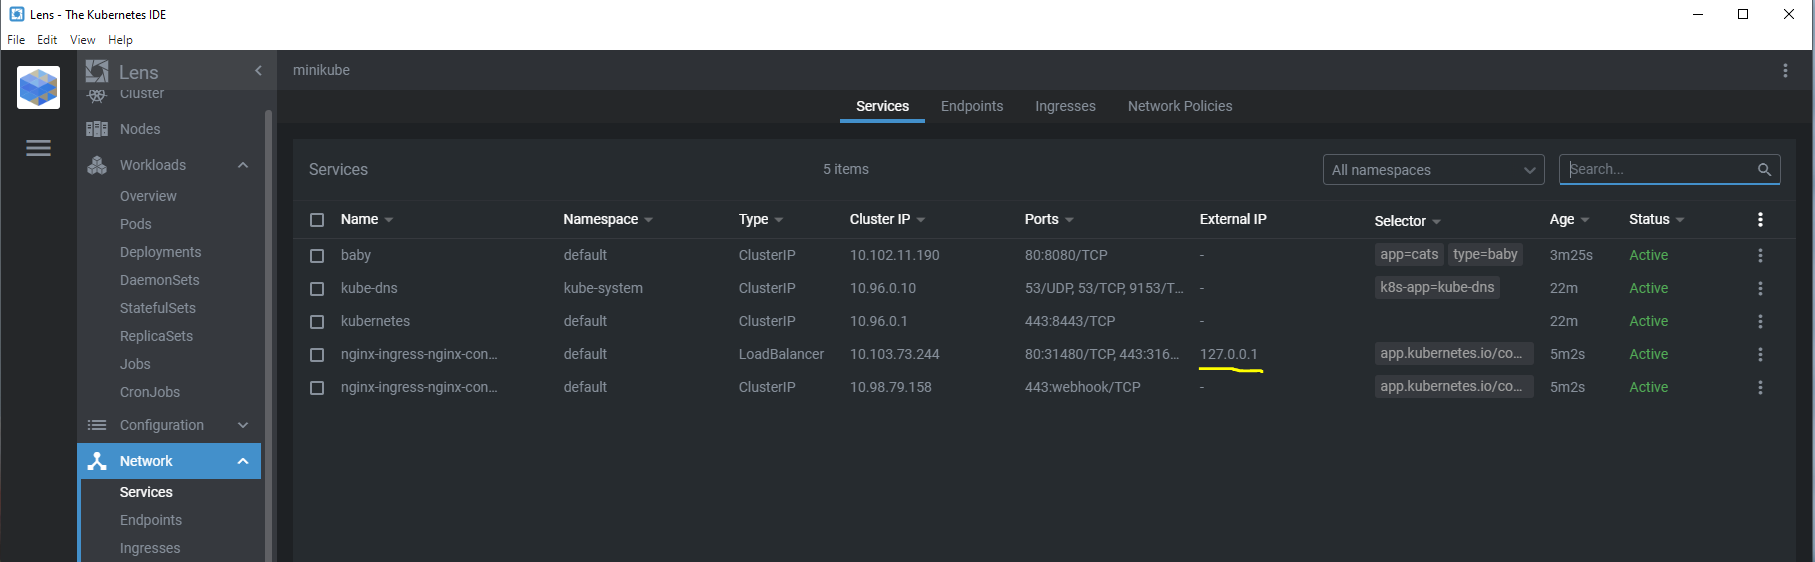Image resolution: width=1815 pixels, height=562 pixels.
Task: Click the 127.0.0.1 external IP cell
Action: tap(1229, 354)
